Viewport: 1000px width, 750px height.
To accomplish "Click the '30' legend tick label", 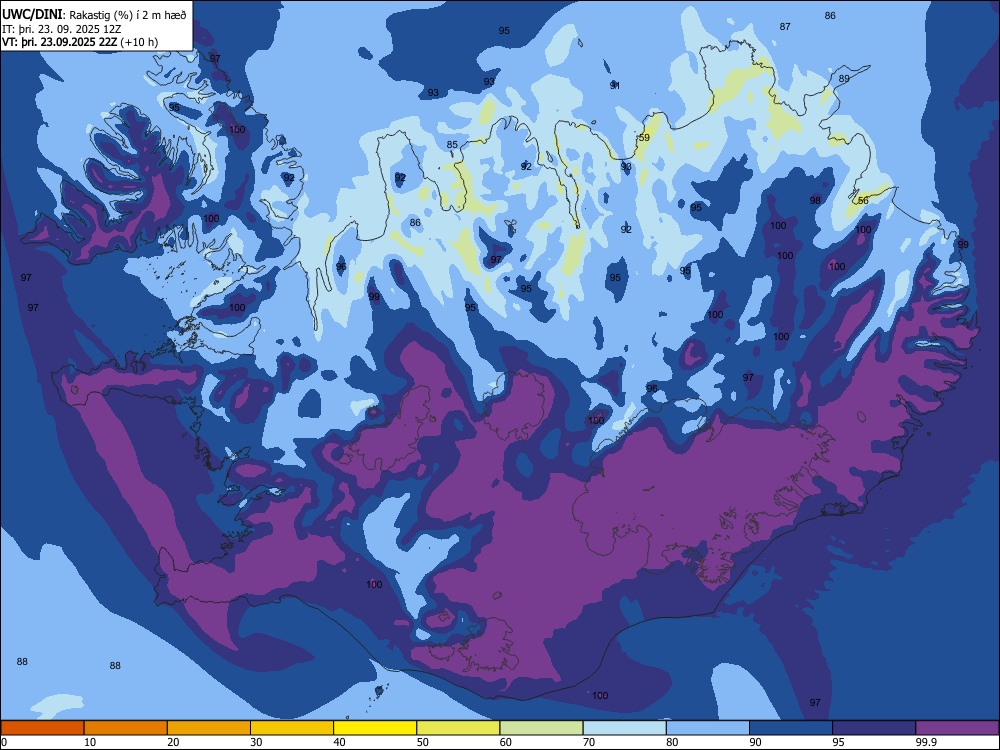I will pos(256,742).
